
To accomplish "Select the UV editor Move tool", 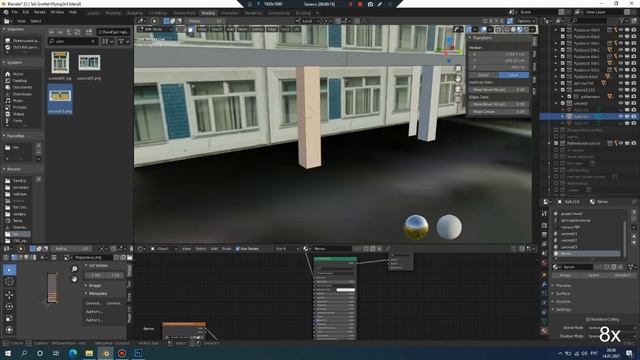I will pos(9,294).
